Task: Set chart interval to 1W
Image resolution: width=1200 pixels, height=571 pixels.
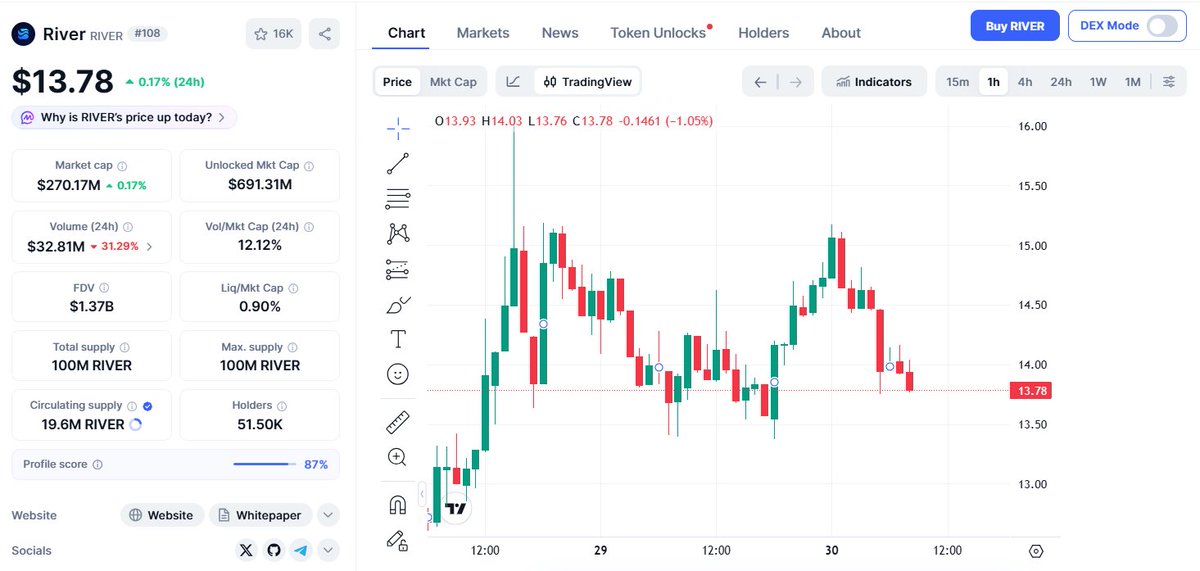Action: tap(1098, 82)
